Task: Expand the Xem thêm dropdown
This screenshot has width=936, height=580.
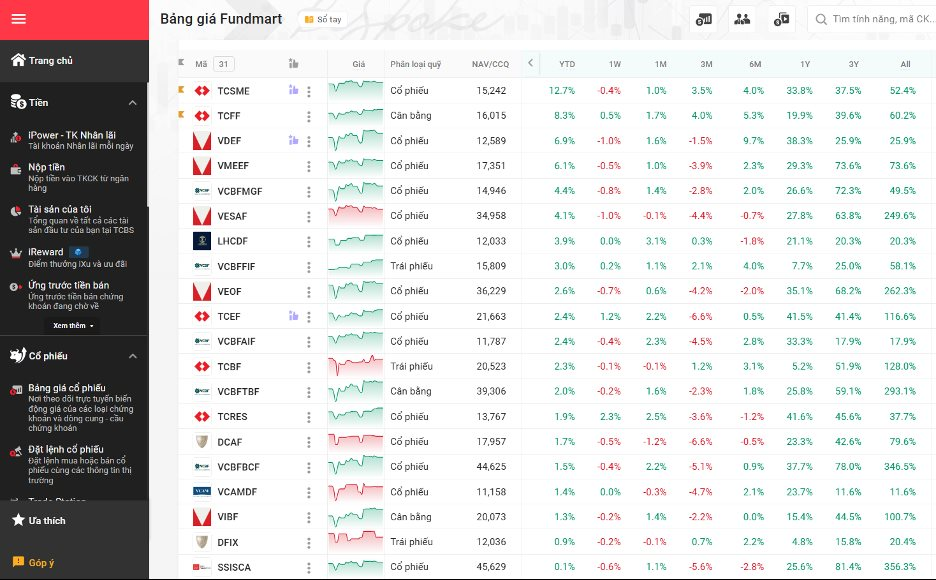Action: pyautogui.click(x=74, y=326)
